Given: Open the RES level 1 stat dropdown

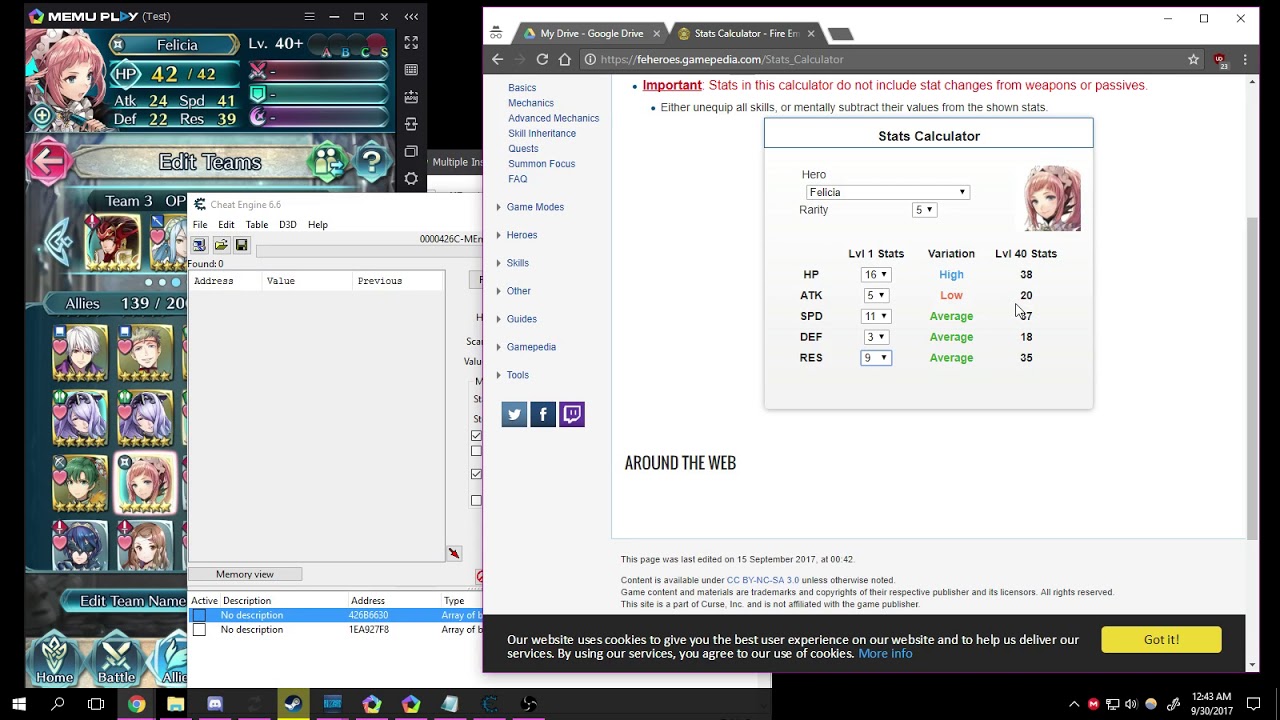Looking at the screenshot, I should [876, 358].
